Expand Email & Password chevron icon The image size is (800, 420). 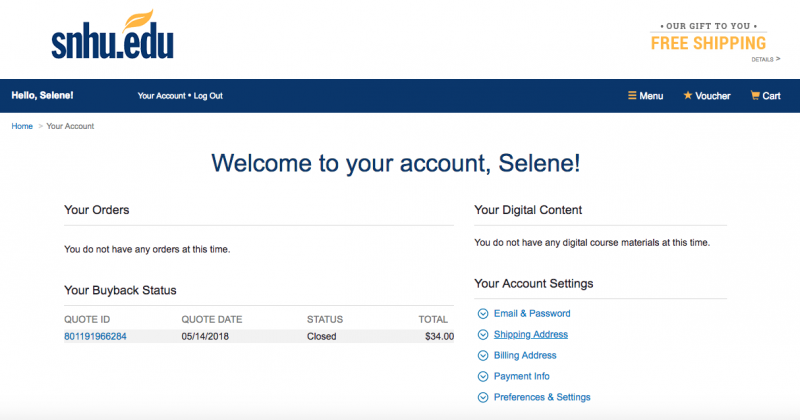tap(483, 314)
